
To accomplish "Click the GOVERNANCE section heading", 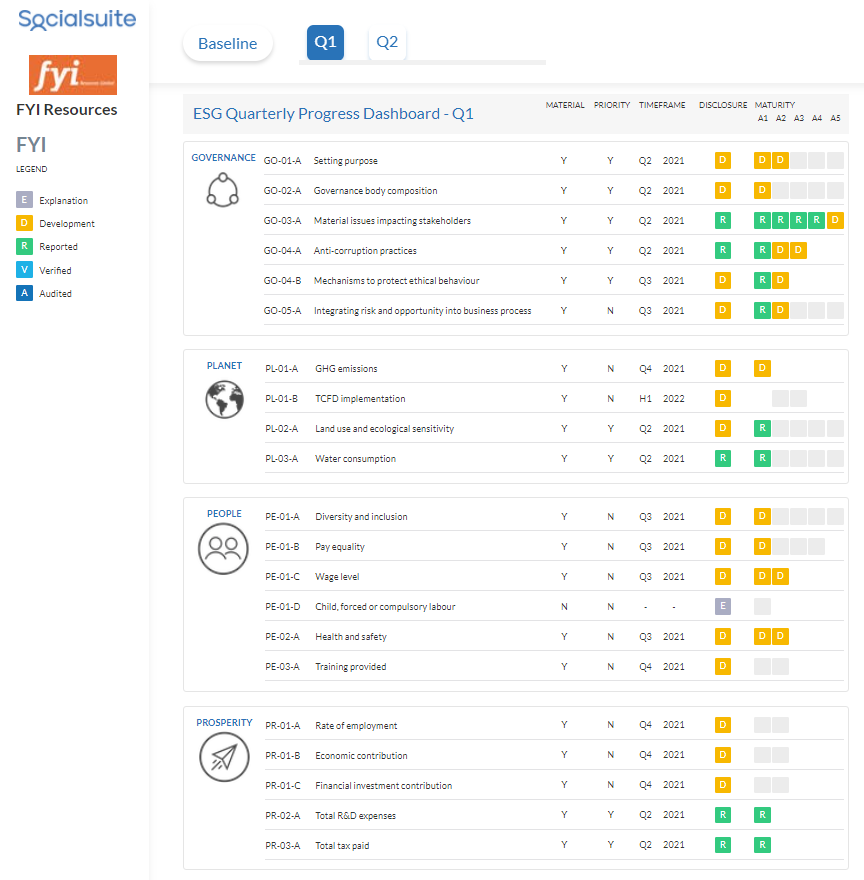I will point(223,158).
